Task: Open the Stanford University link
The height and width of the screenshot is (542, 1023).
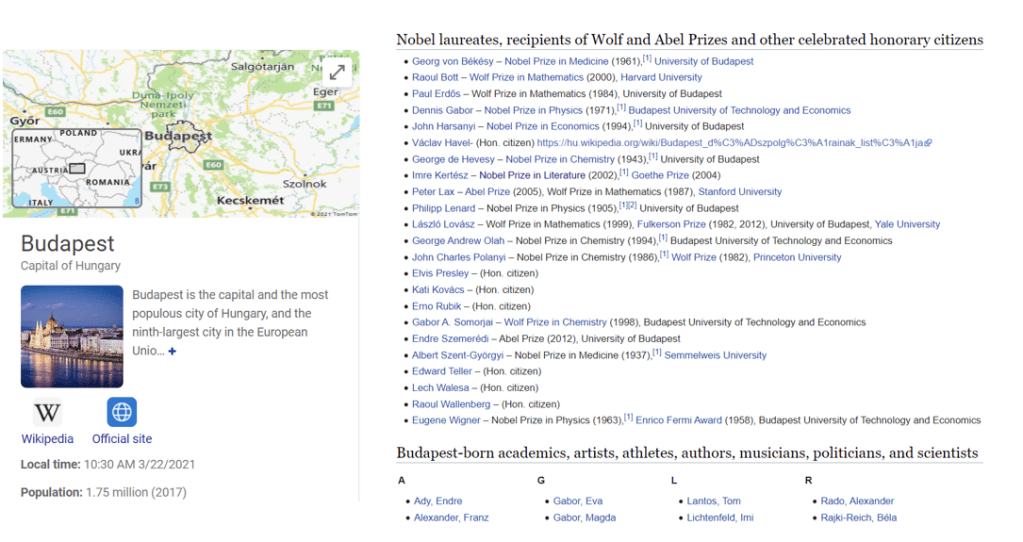Action: [739, 192]
